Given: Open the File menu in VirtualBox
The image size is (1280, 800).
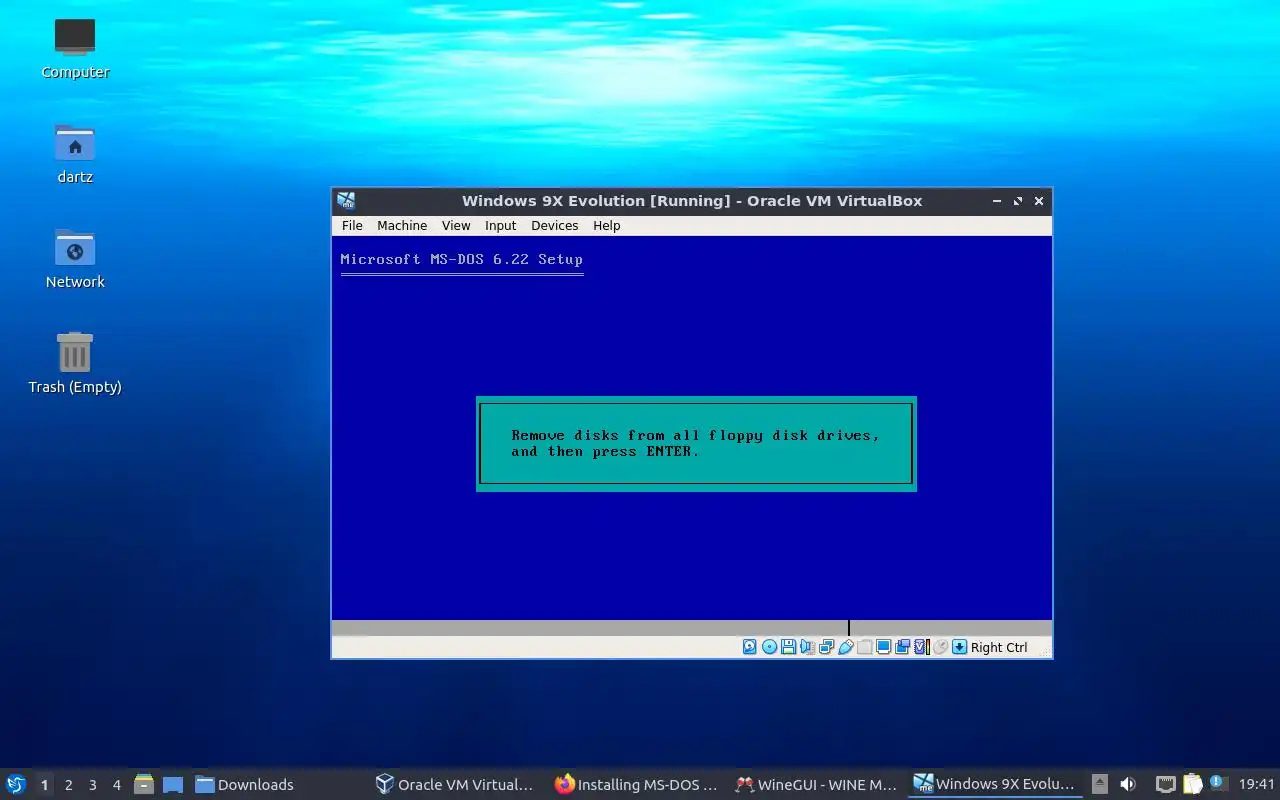Looking at the screenshot, I should pos(352,226).
